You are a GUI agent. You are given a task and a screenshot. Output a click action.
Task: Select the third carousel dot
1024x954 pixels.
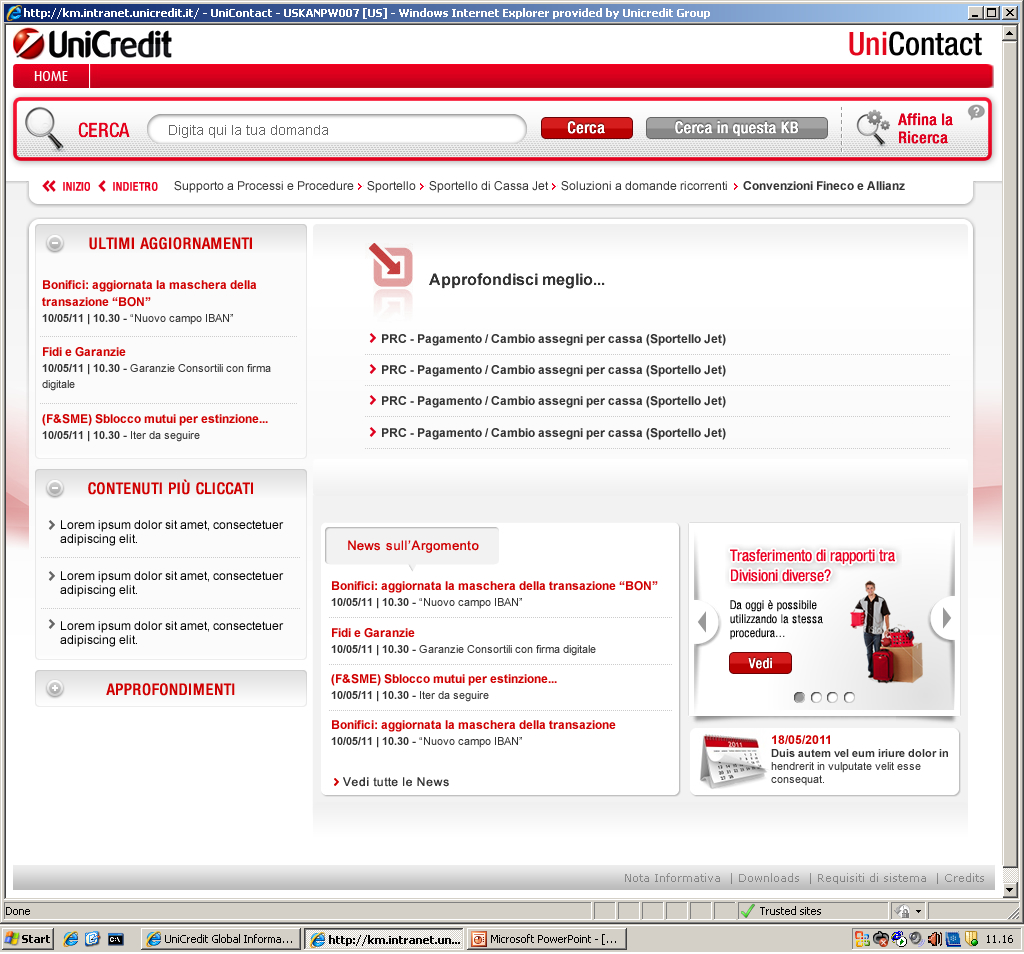pos(832,697)
